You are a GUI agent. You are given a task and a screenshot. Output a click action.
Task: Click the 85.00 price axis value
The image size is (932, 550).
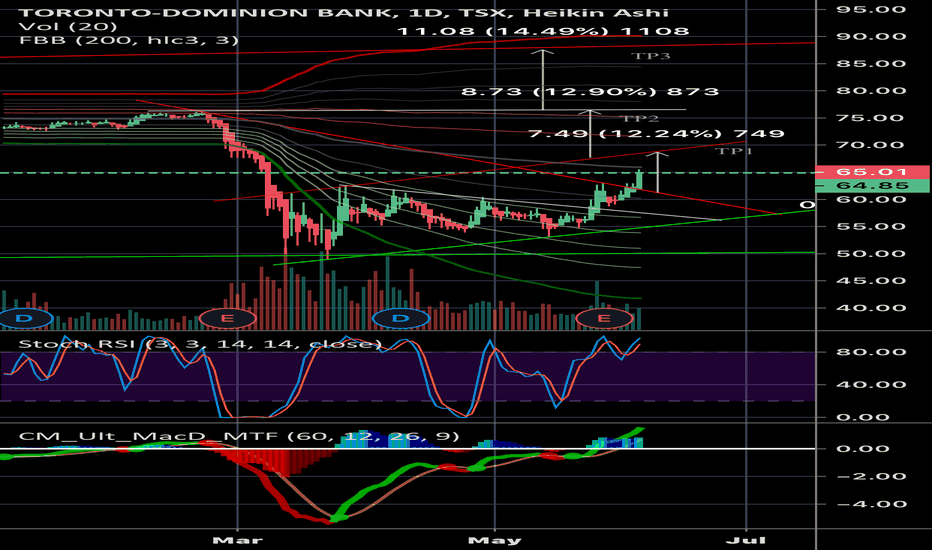(871, 64)
